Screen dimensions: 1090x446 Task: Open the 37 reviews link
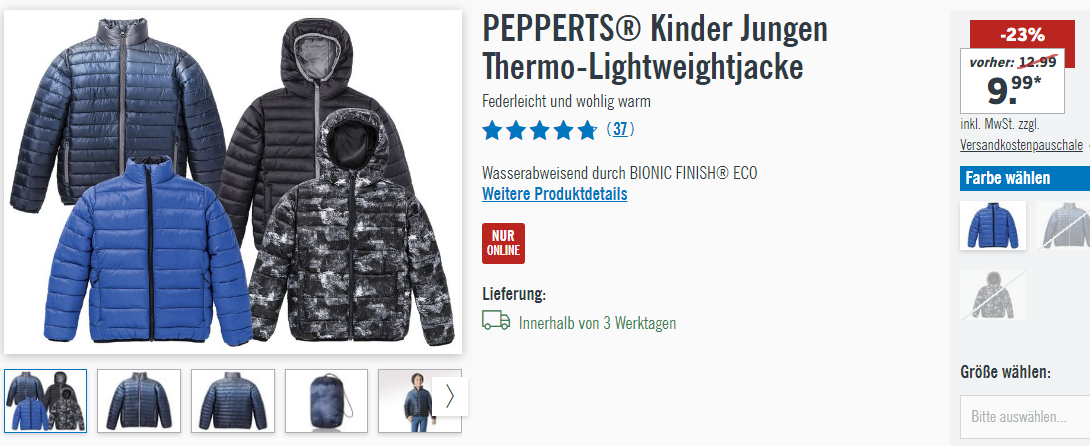click(x=620, y=129)
